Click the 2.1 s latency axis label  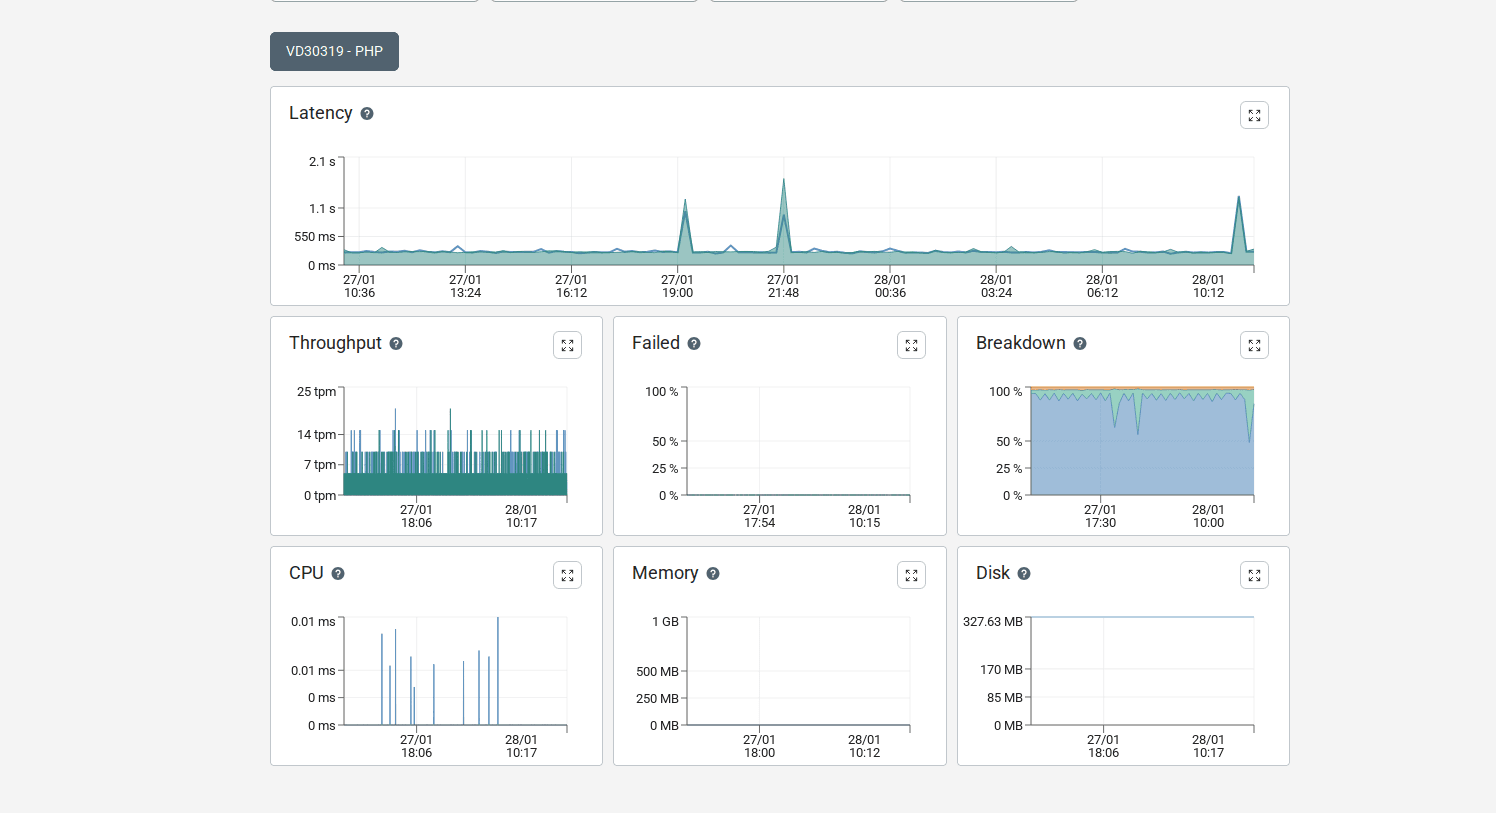(x=322, y=162)
